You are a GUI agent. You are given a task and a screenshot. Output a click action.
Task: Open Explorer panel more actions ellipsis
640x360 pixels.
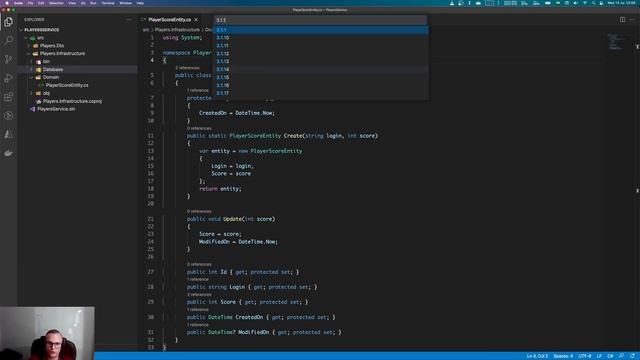pyautogui.click(x=129, y=19)
